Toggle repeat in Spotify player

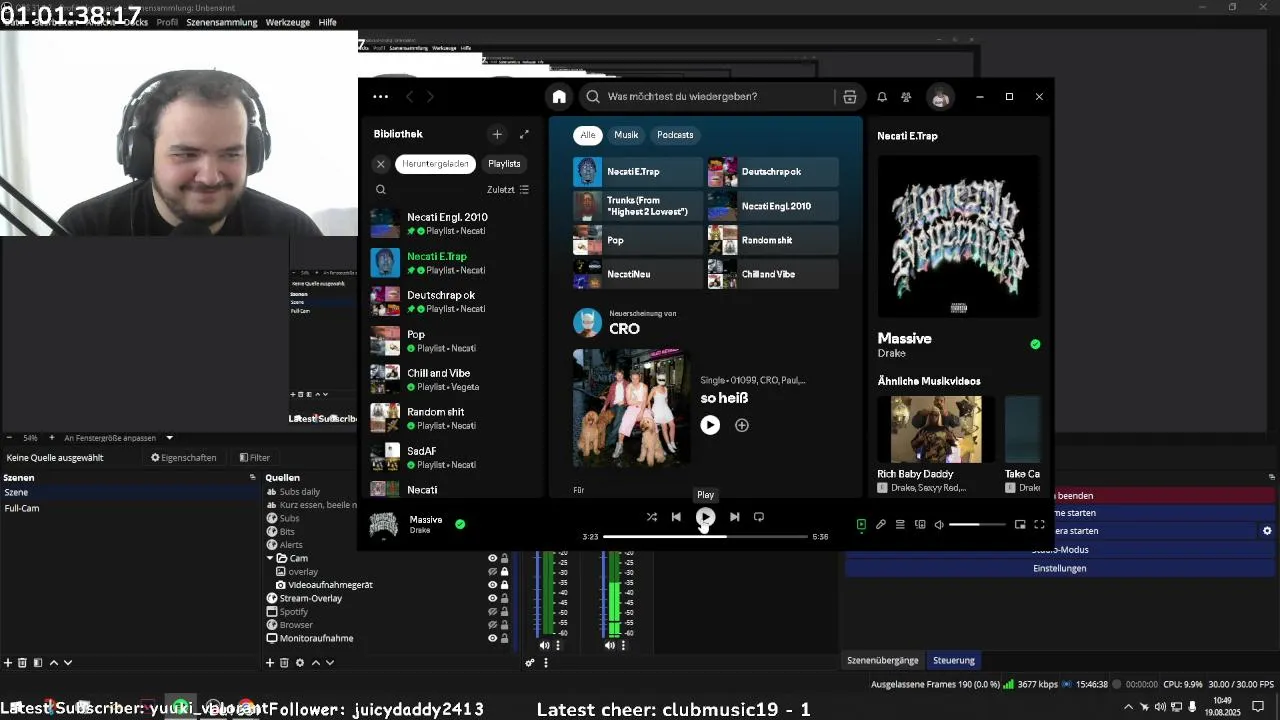(x=759, y=517)
